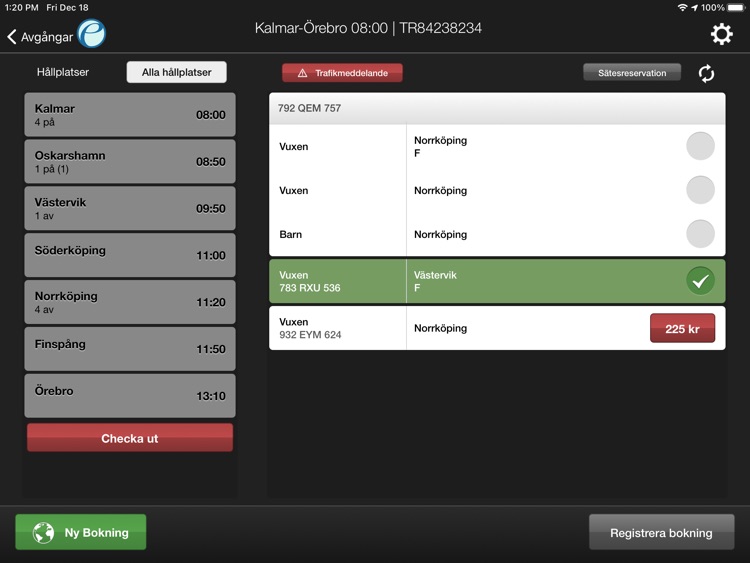The image size is (750, 563).
Task: Tap the 225 kr payment button
Action: (682, 329)
